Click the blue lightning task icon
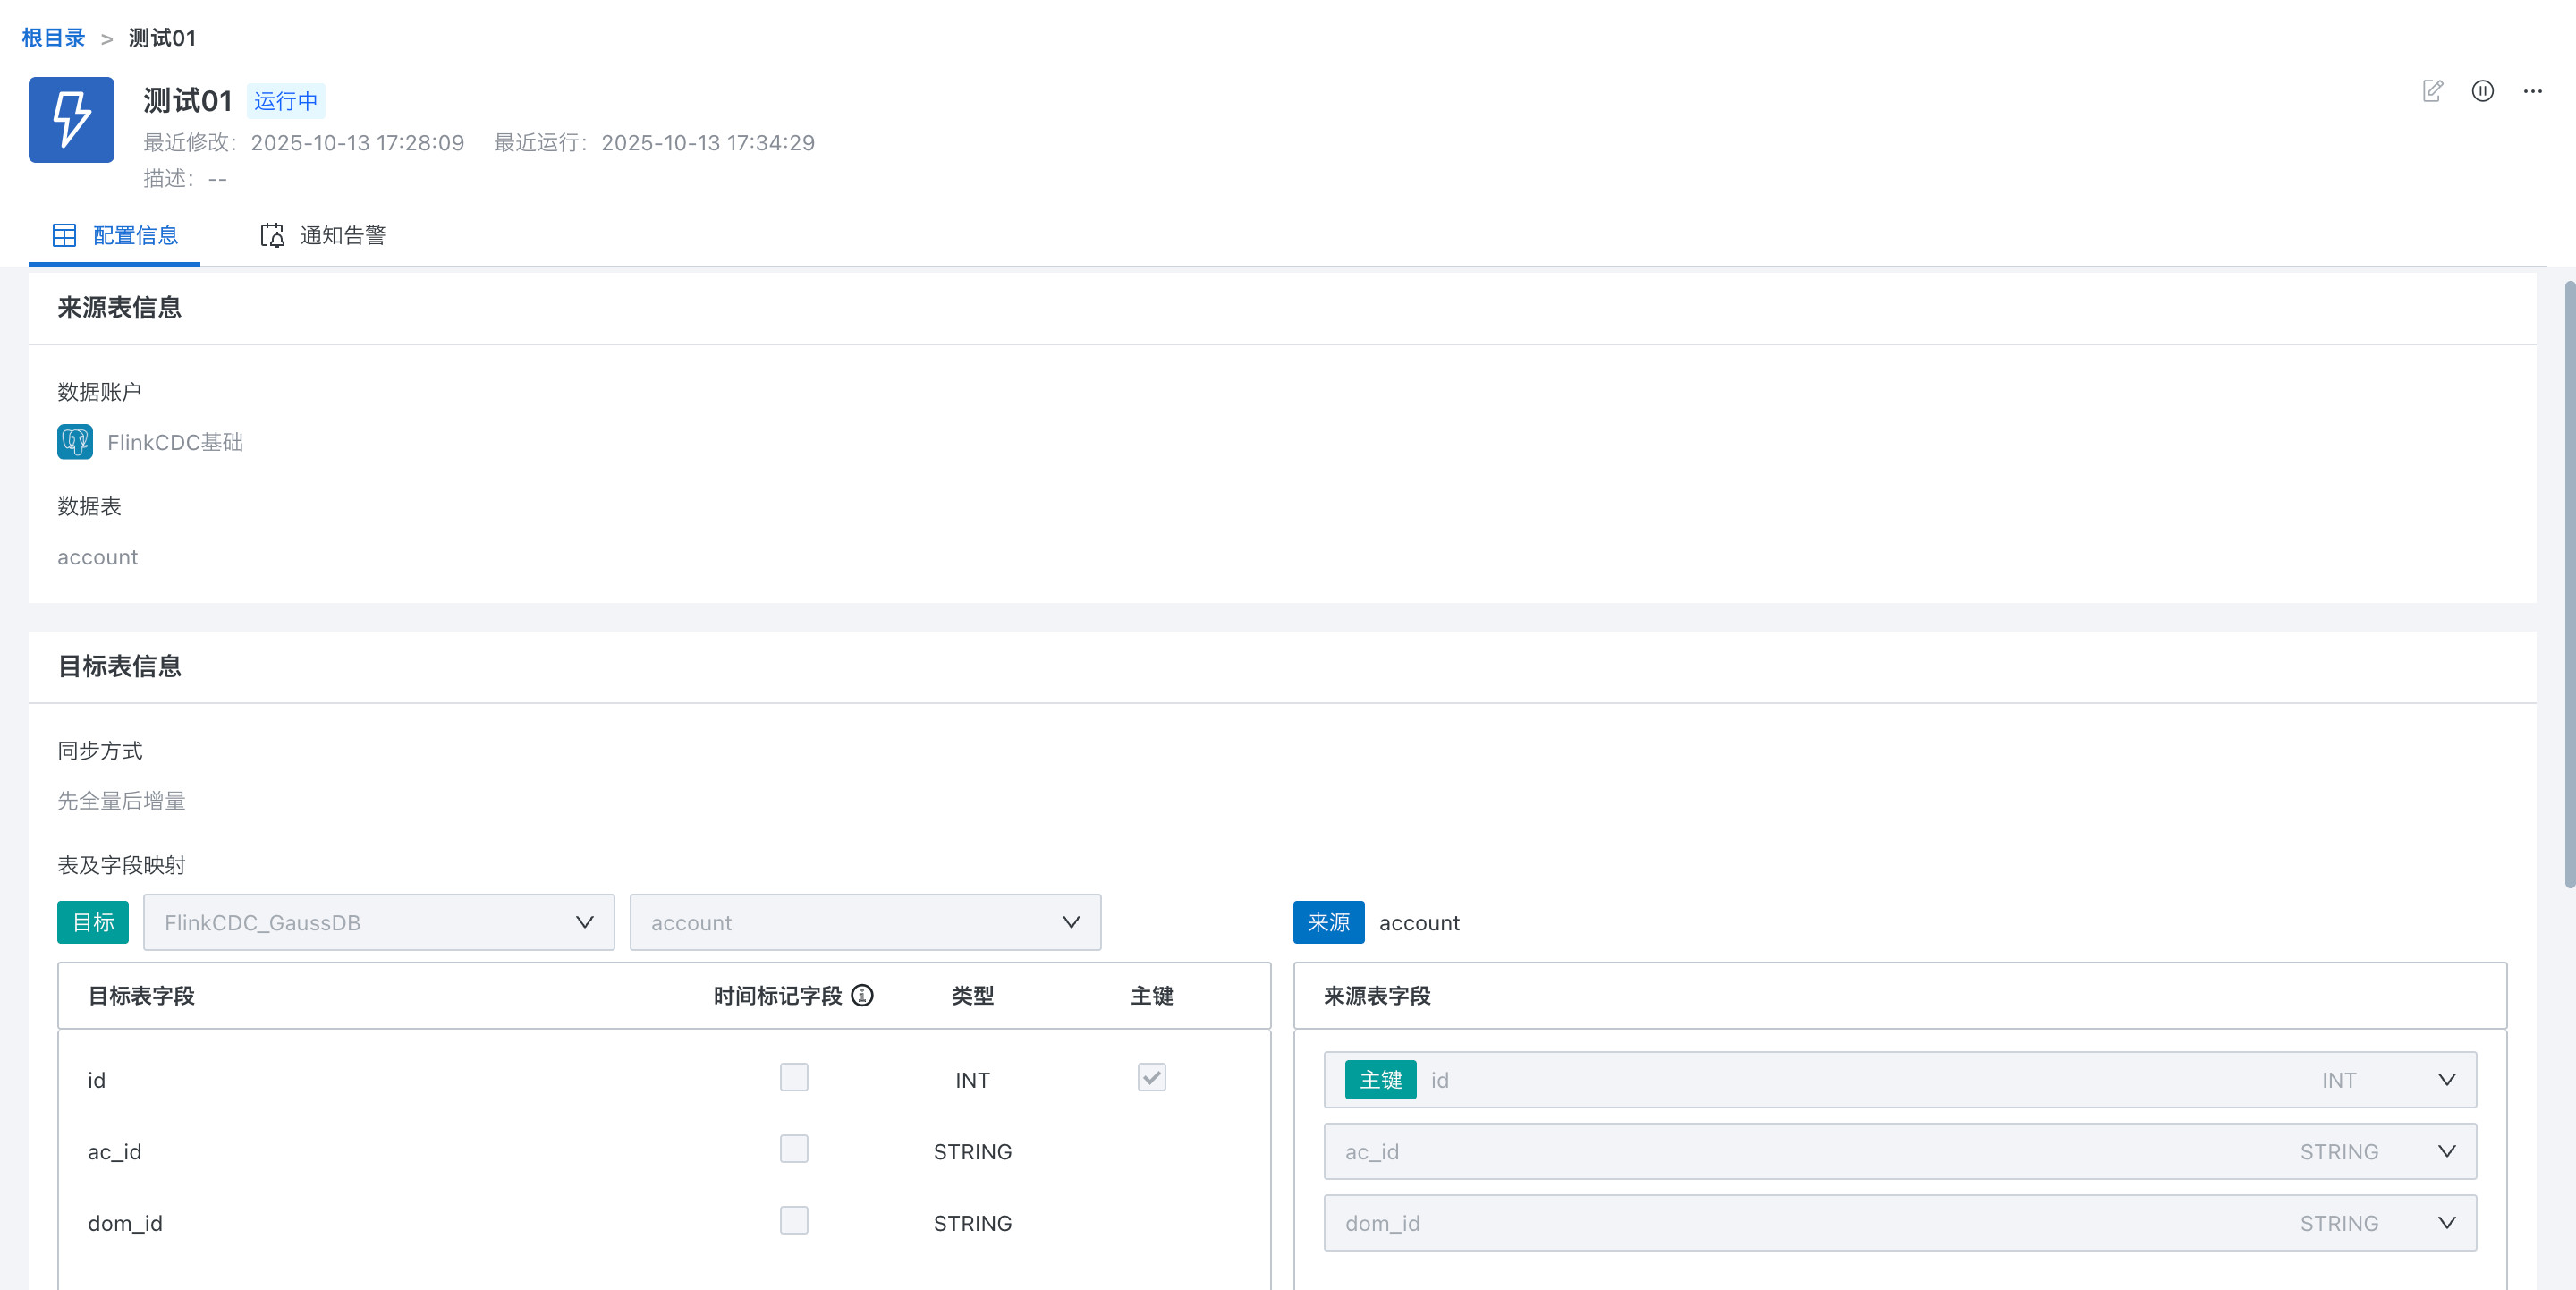Screen dimensions: 2576x1290 click(x=71, y=120)
